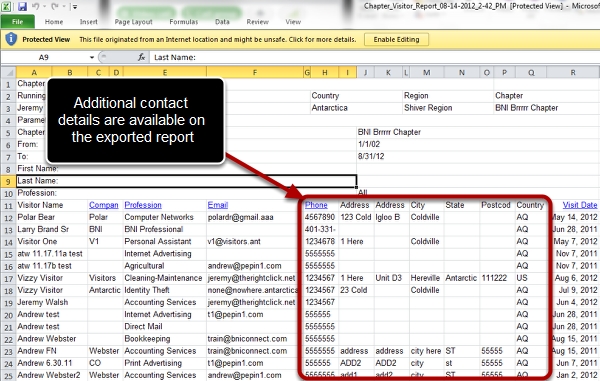
Task: Click cell containing city here
Action: coord(426,351)
